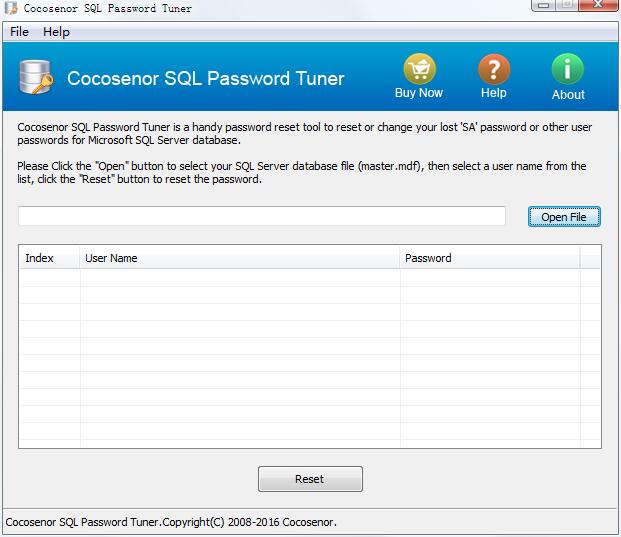Image resolution: width=621 pixels, height=537 pixels.
Task: Click the app icon in the title bar
Action: [x=11, y=8]
